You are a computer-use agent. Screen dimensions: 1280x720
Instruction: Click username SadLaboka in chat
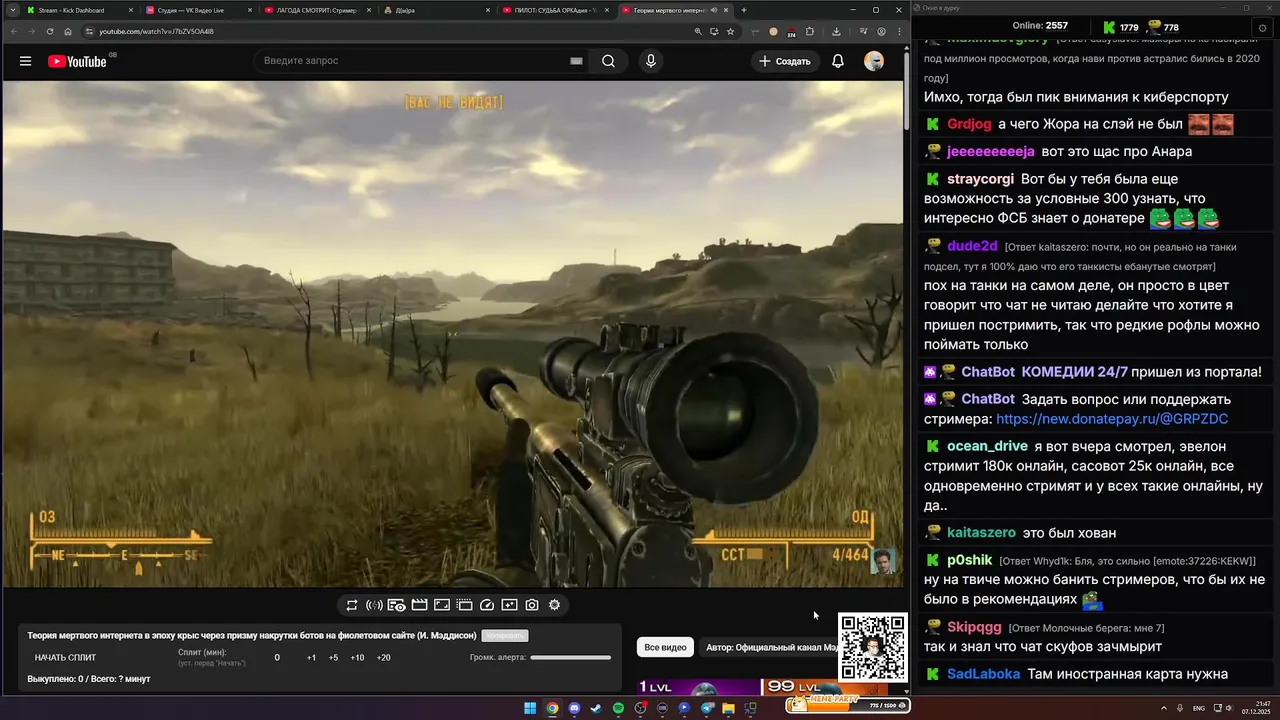click(983, 674)
